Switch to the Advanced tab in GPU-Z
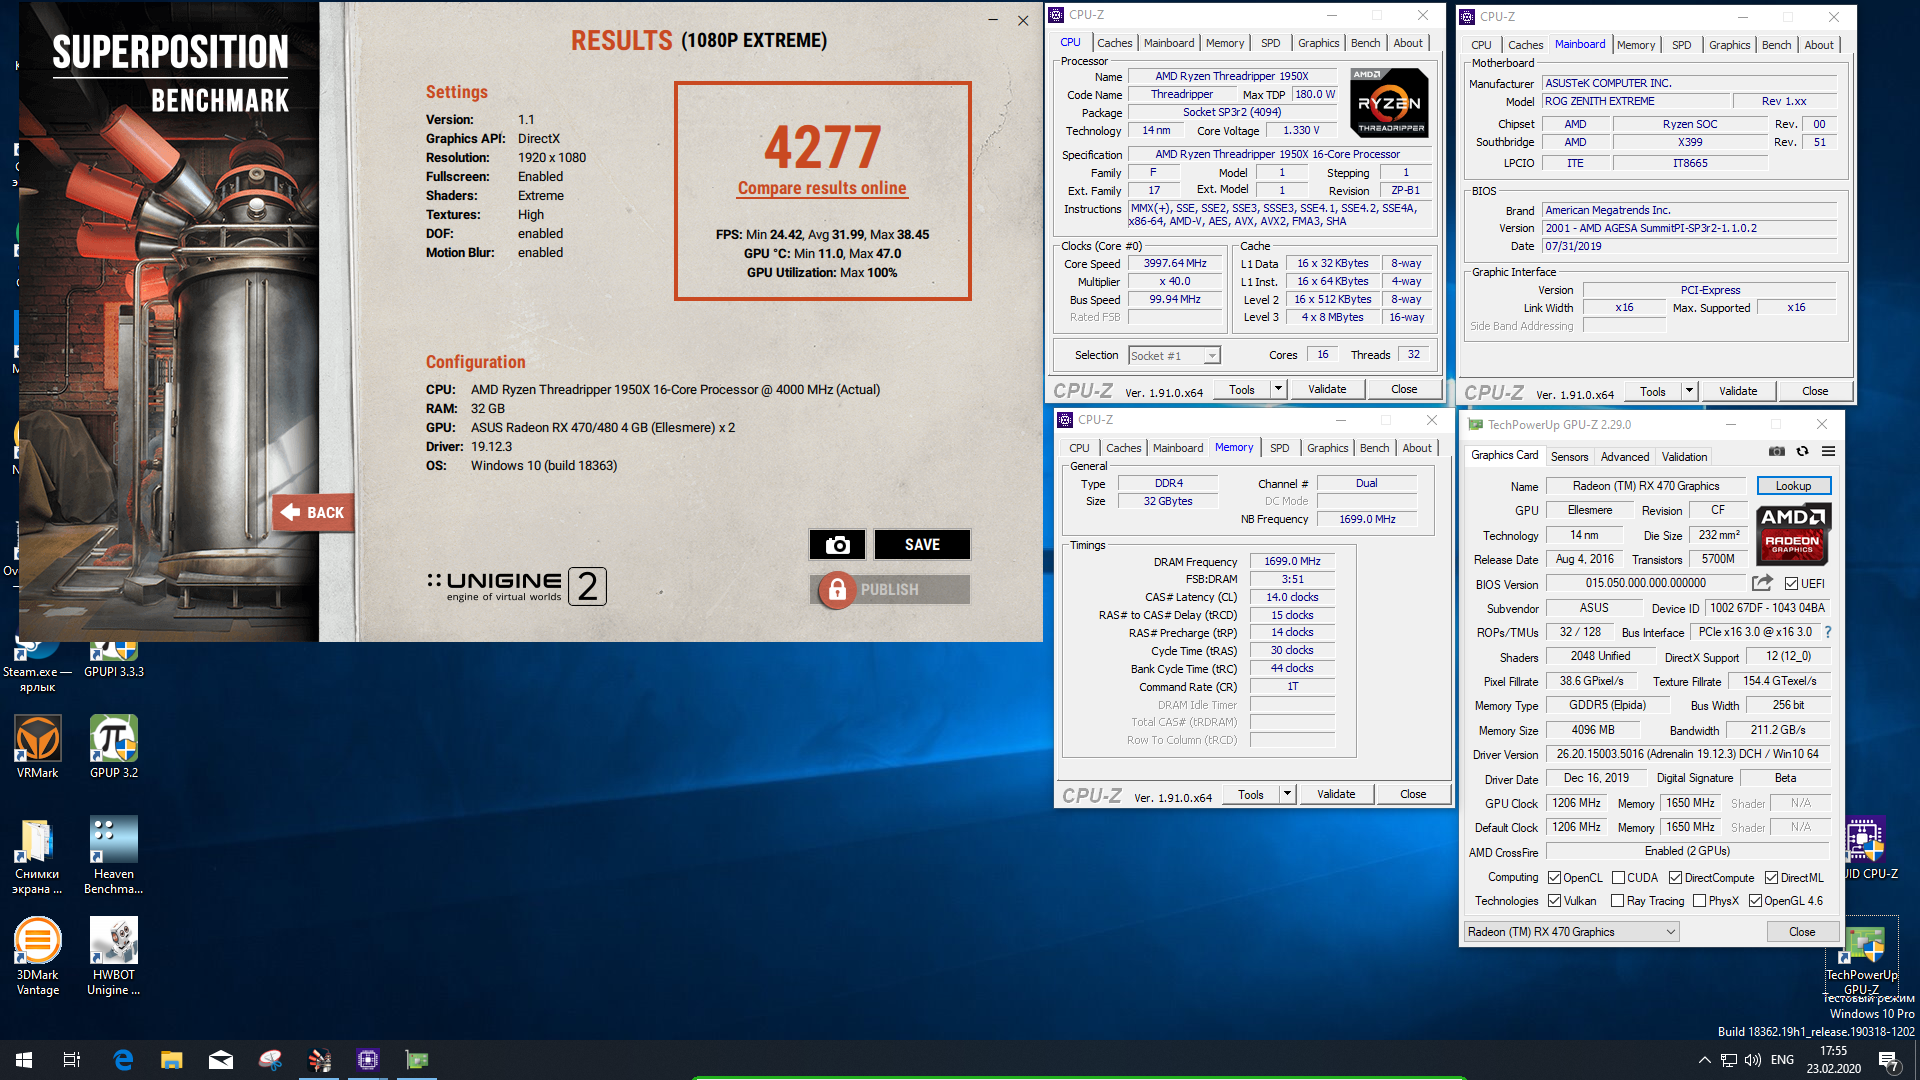1920x1080 pixels. [x=1625, y=457]
